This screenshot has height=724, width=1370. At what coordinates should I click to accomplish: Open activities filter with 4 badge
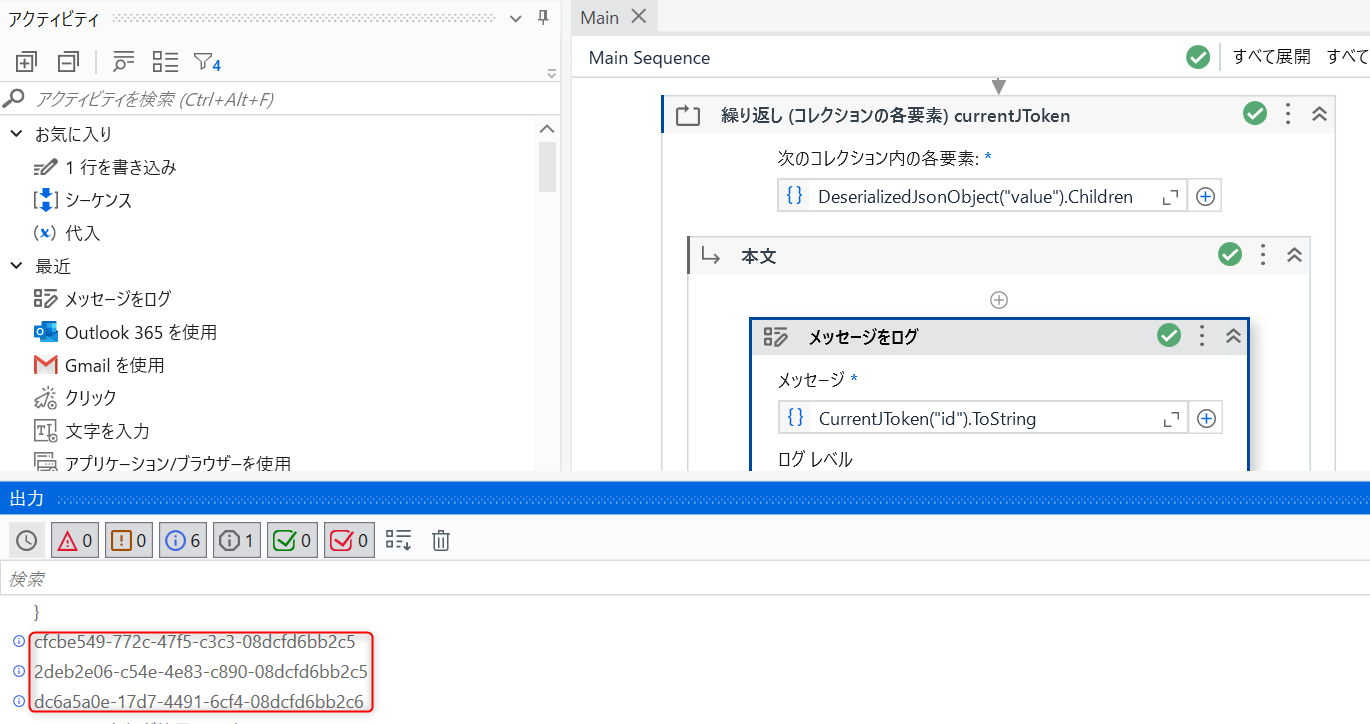click(x=207, y=62)
